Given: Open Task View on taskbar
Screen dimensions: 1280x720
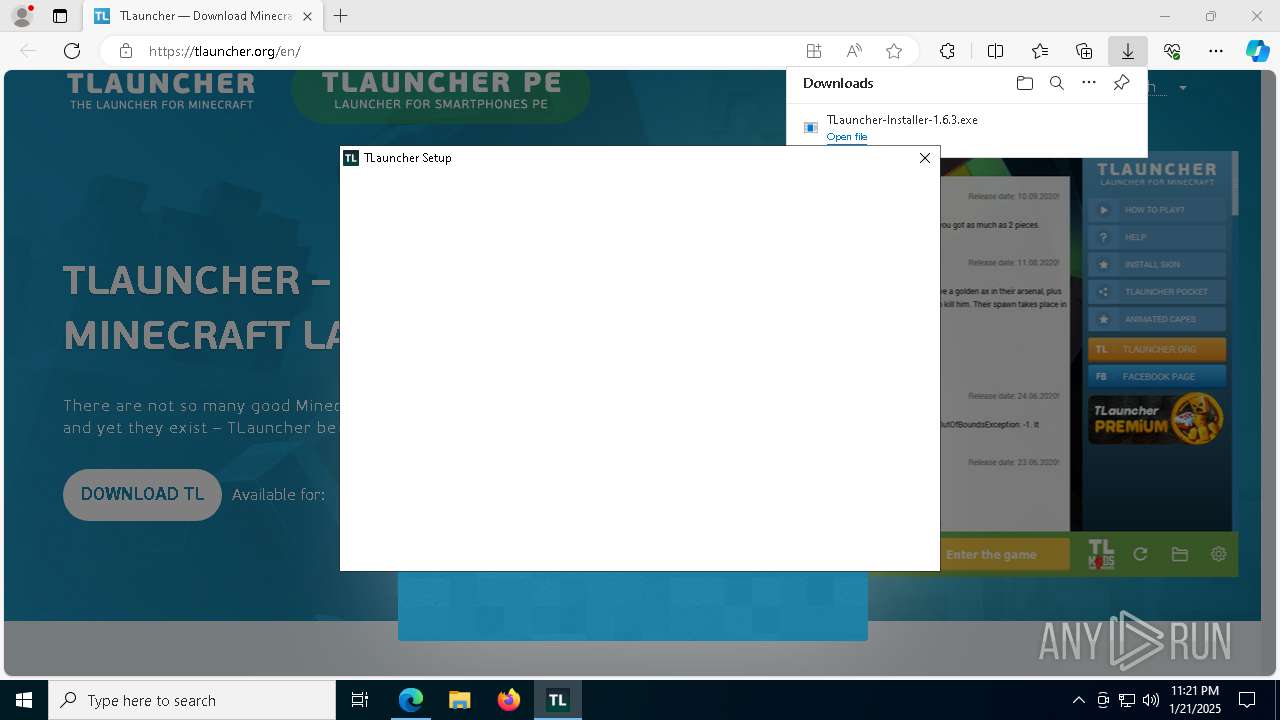Looking at the screenshot, I should pyautogui.click(x=360, y=700).
